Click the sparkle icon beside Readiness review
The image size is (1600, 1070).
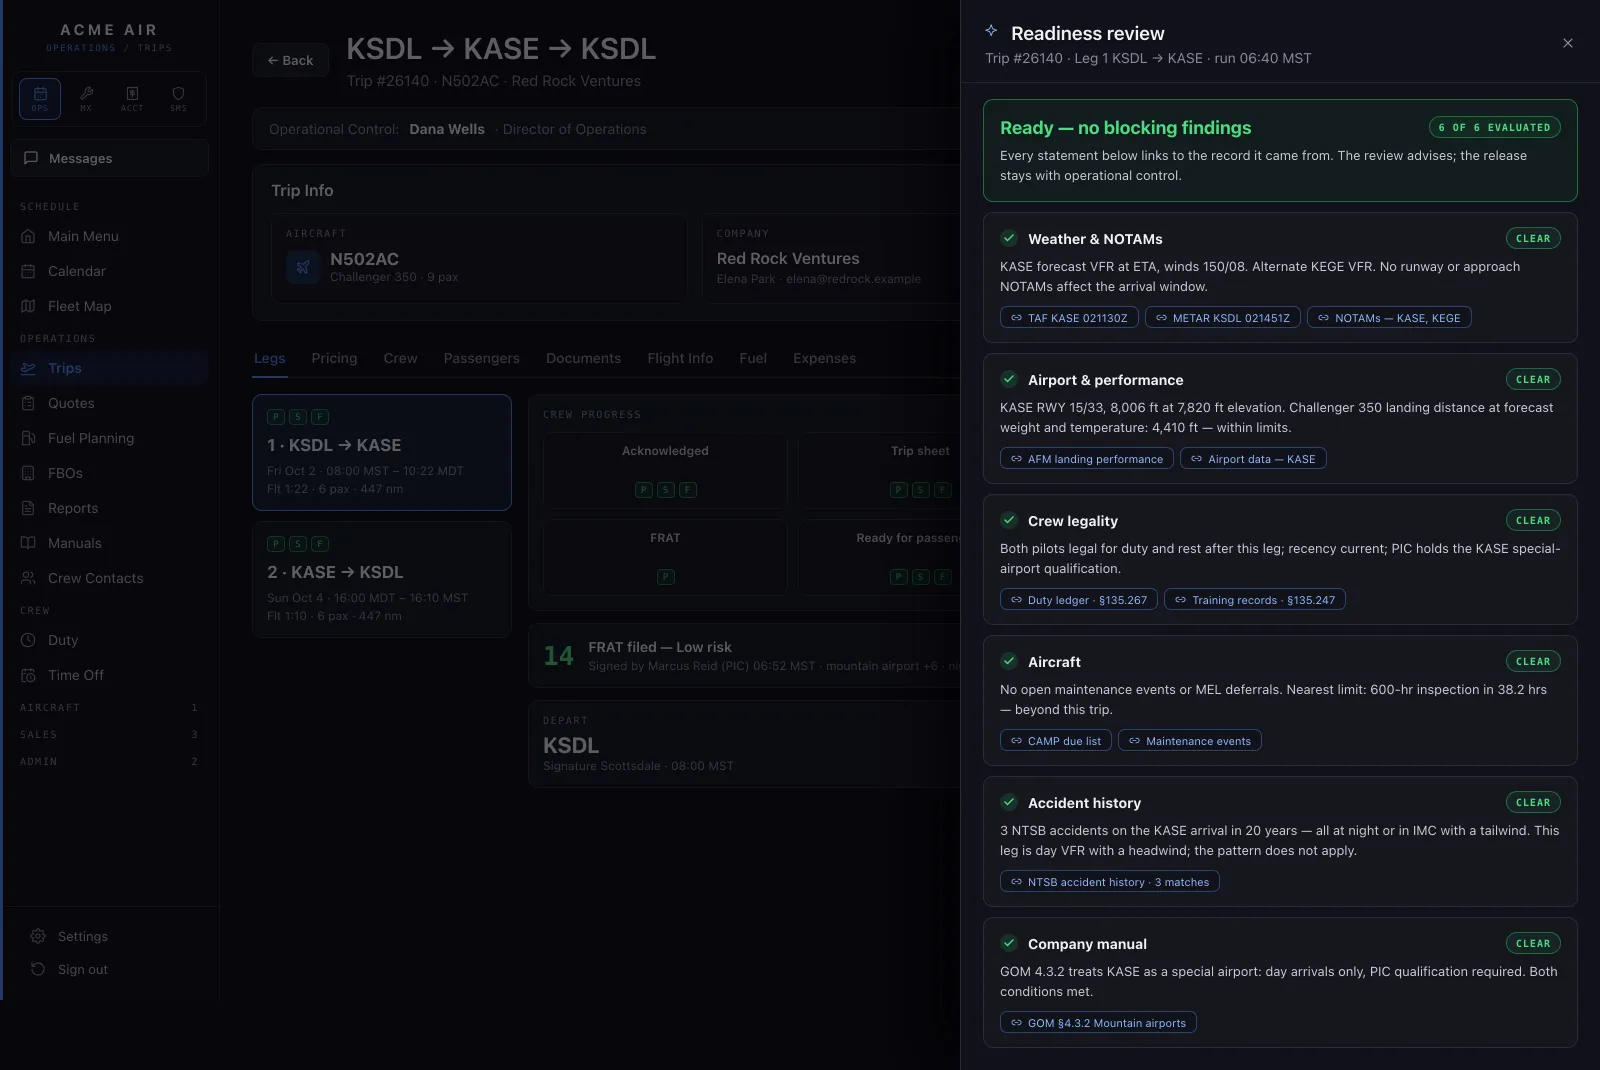pyautogui.click(x=991, y=31)
